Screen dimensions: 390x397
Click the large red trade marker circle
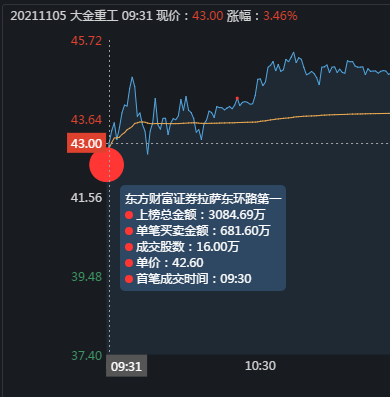[x=107, y=165]
